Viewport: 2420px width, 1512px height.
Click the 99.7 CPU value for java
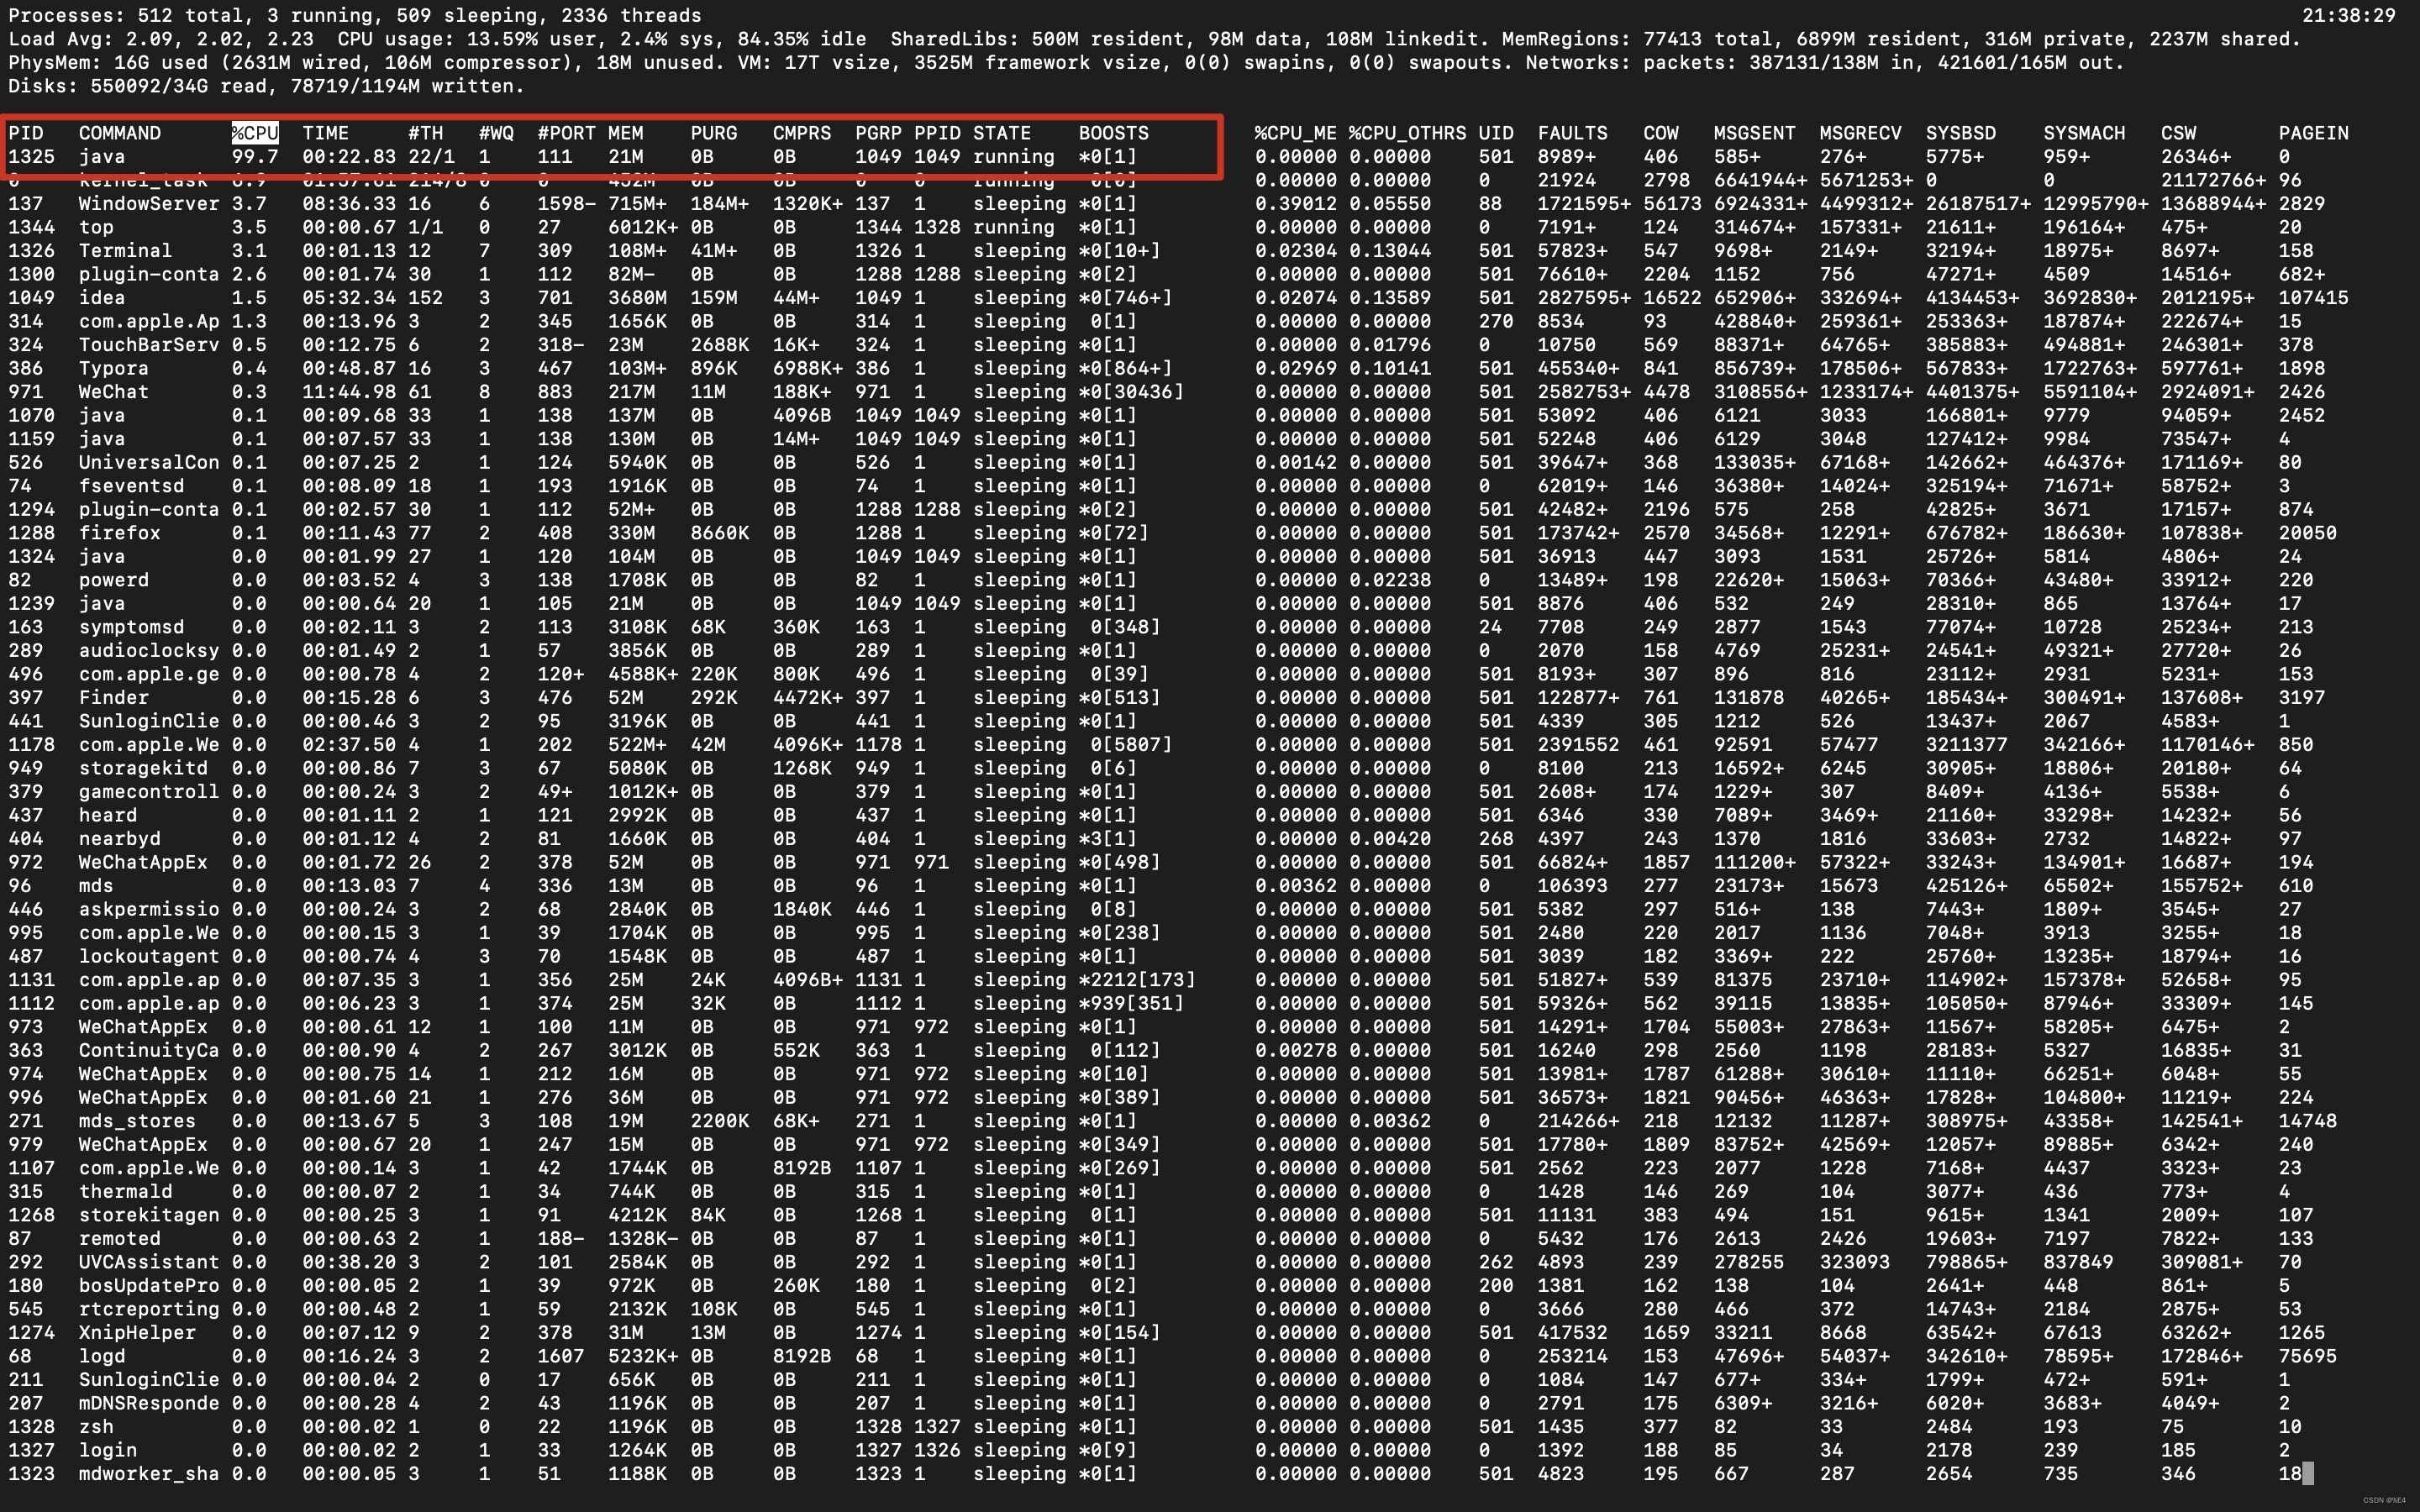[x=255, y=157]
